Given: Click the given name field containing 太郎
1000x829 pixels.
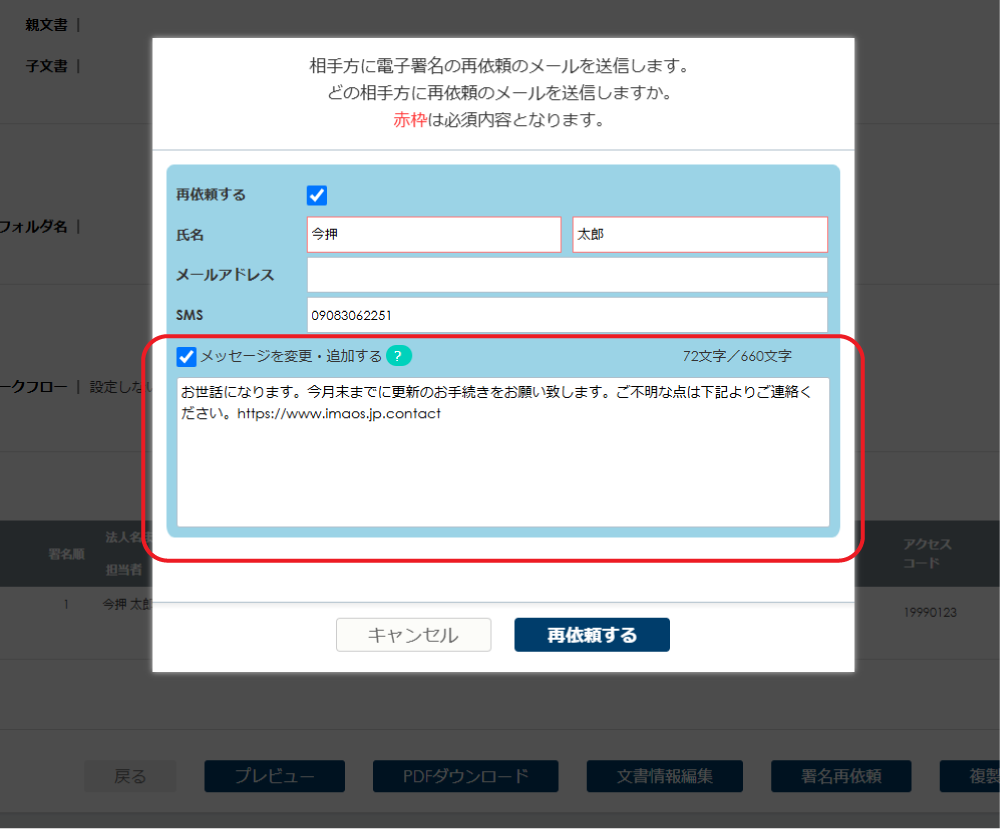Looking at the screenshot, I should 699,234.
